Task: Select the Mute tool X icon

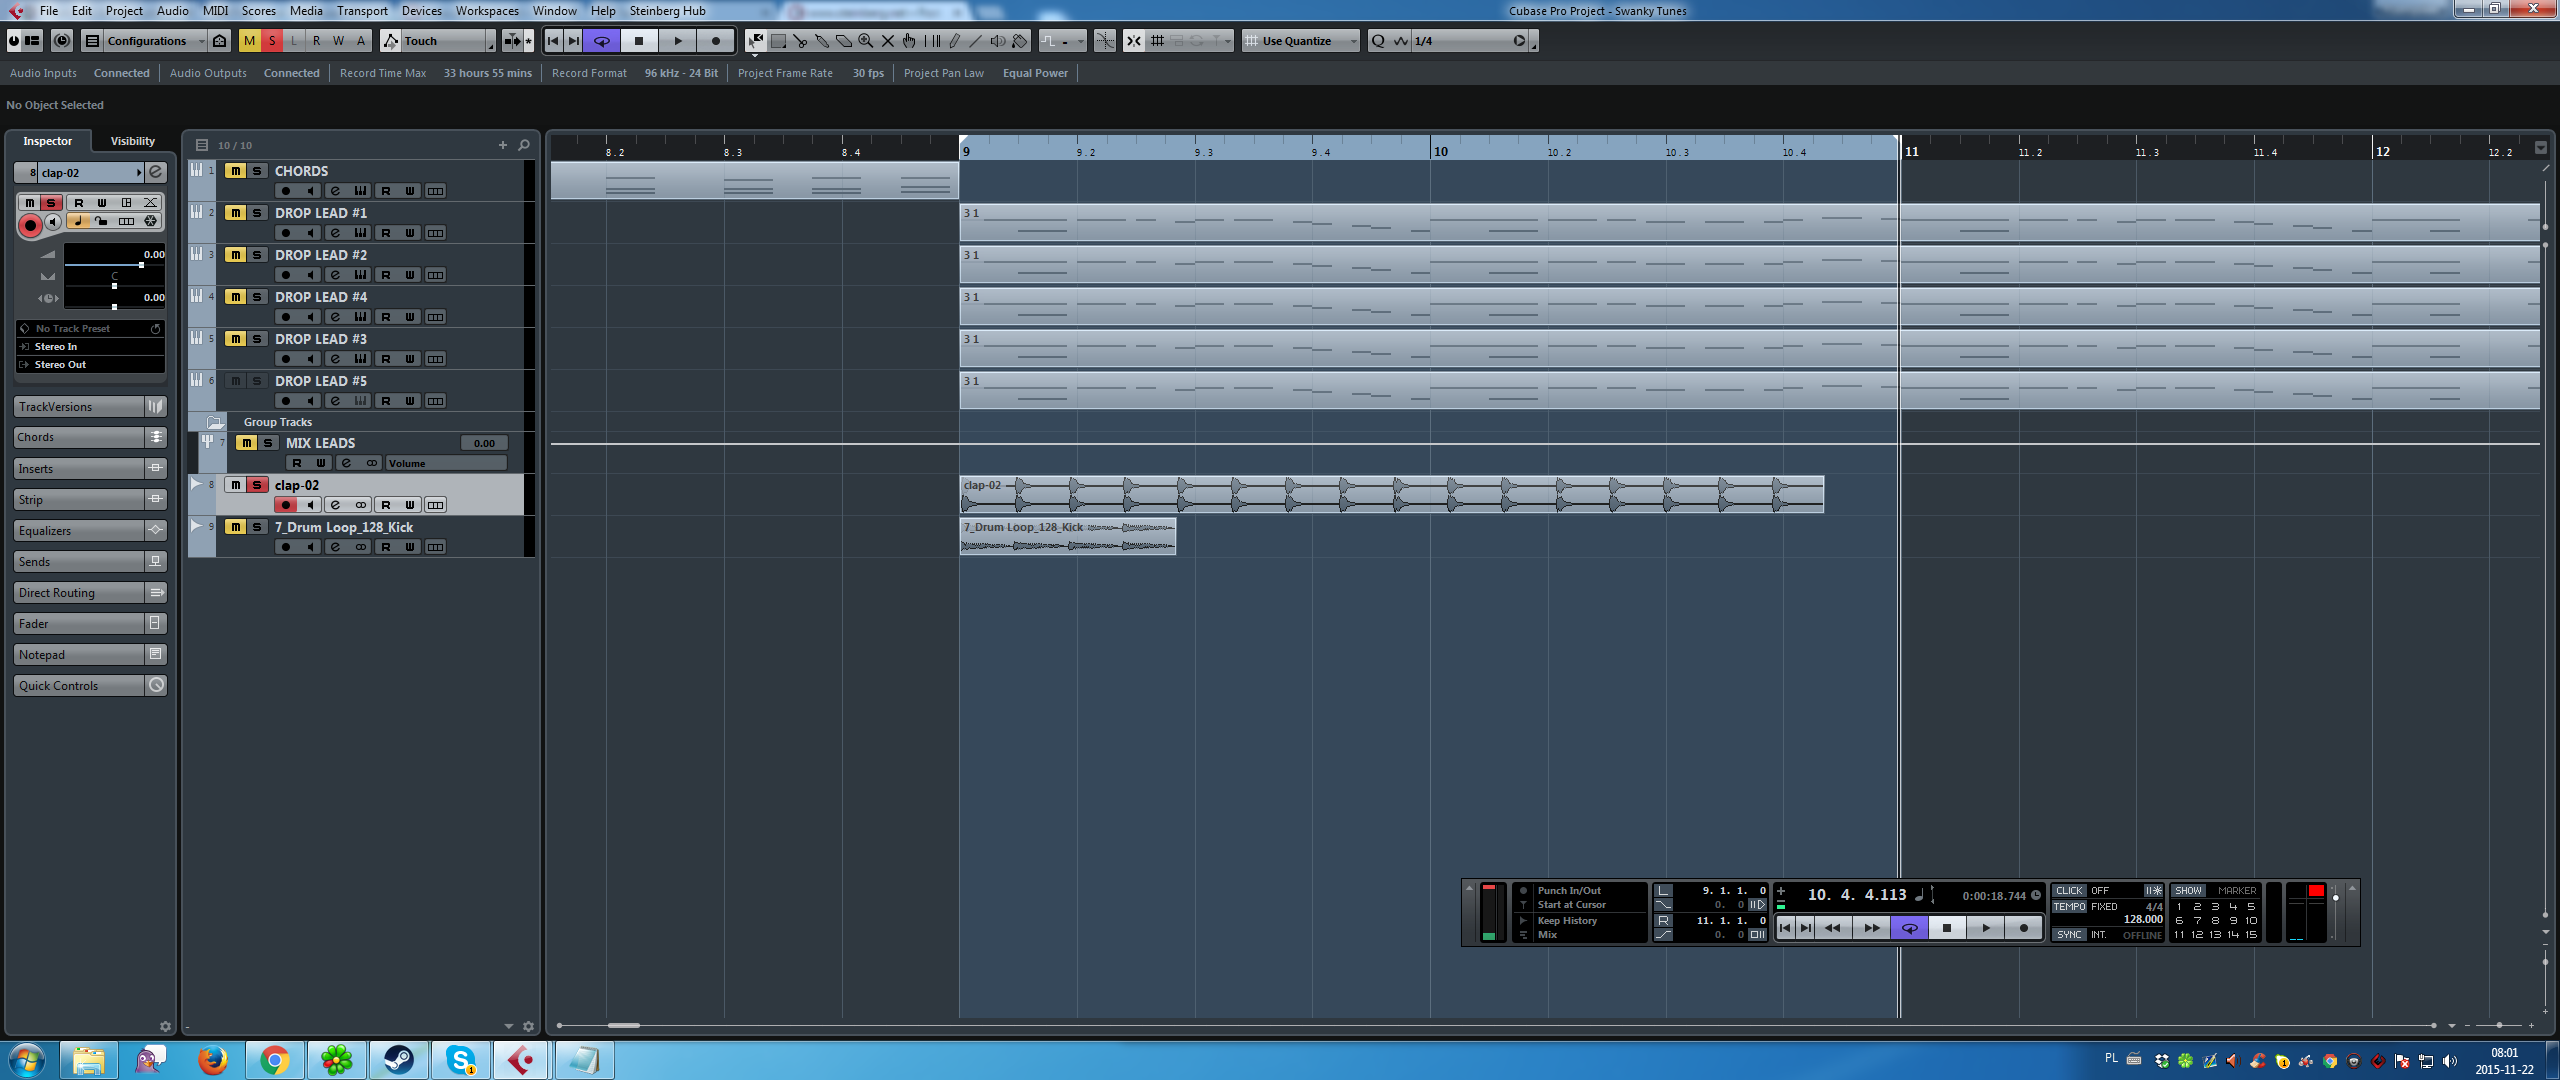Action: tap(888, 41)
